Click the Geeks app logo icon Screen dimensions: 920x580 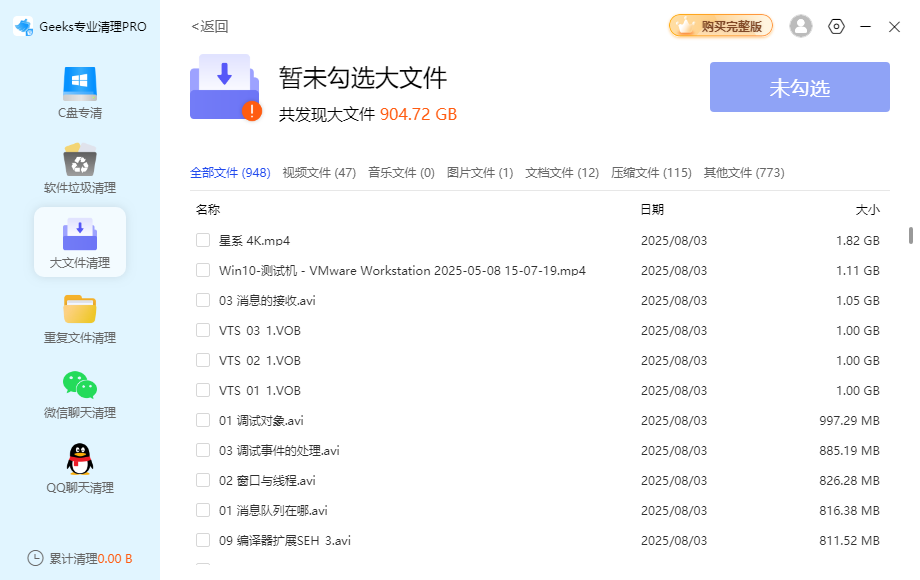tap(23, 26)
